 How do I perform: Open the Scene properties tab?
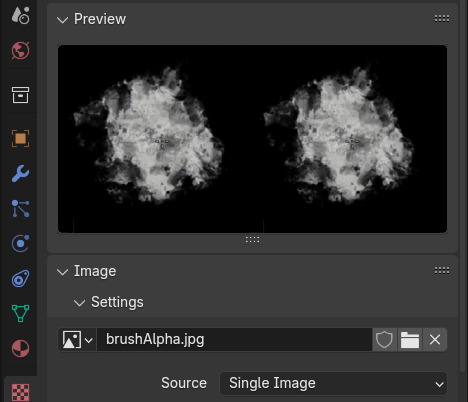(20, 15)
